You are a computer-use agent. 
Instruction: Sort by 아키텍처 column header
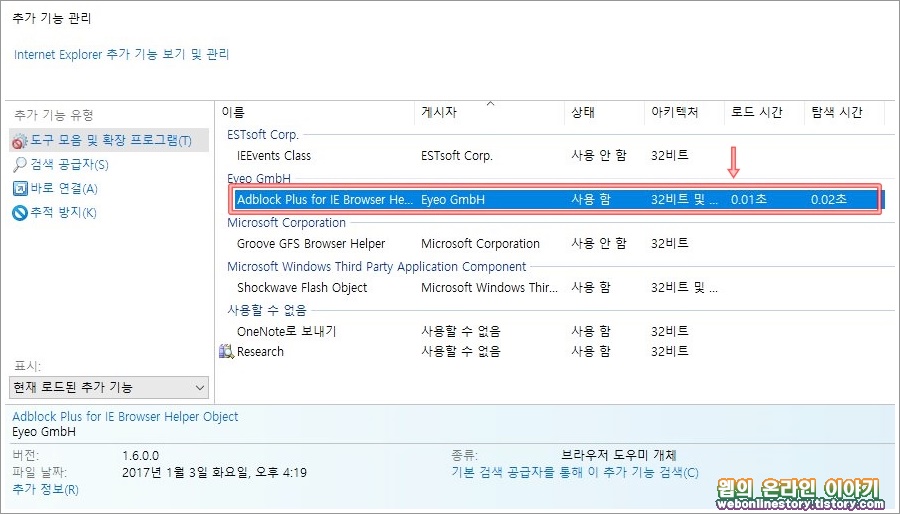[x=685, y=112]
